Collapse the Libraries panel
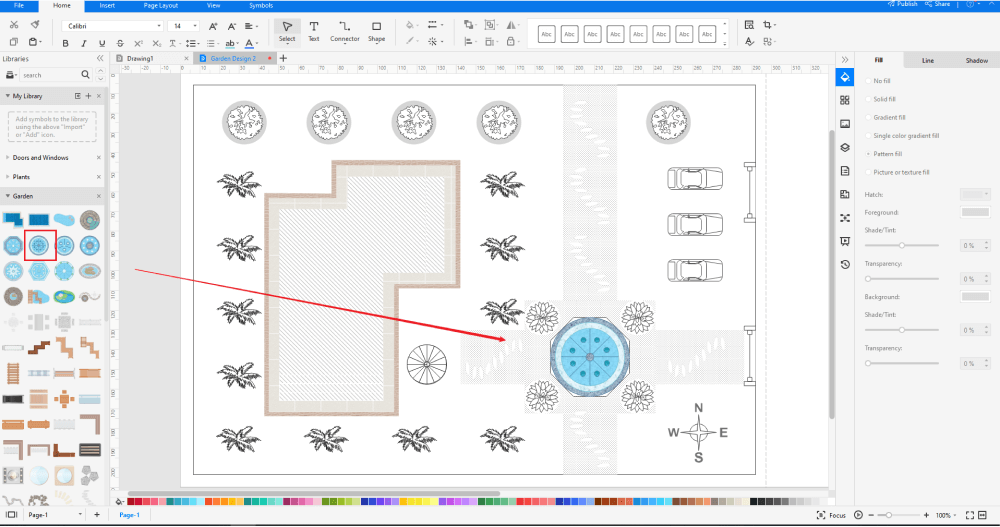Screen dimensions: 1000x527 pyautogui.click(x=99, y=58)
